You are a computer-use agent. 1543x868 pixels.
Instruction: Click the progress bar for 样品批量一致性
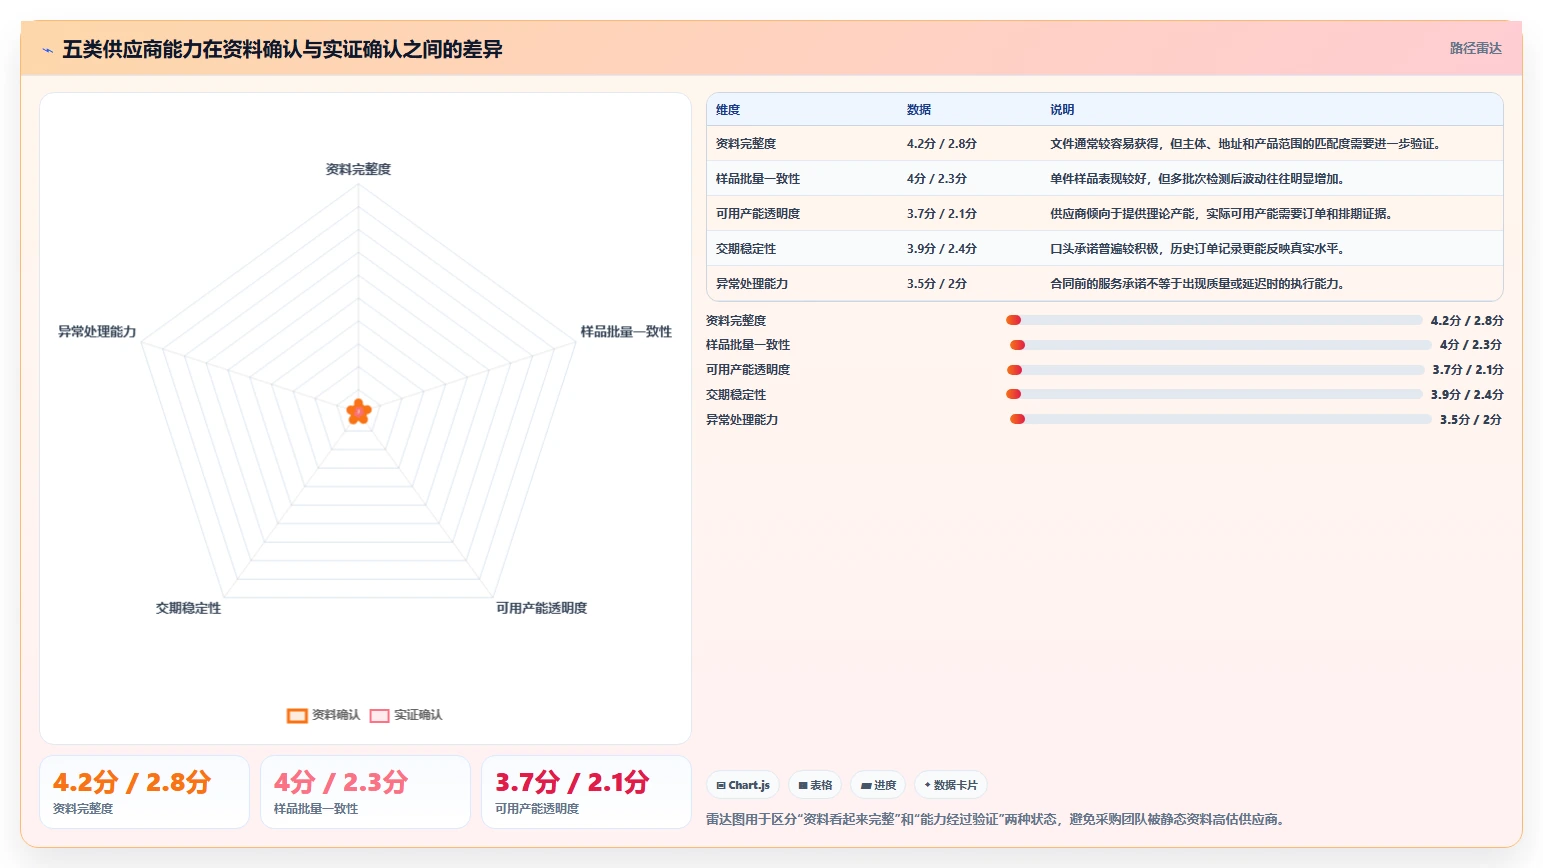point(1220,345)
